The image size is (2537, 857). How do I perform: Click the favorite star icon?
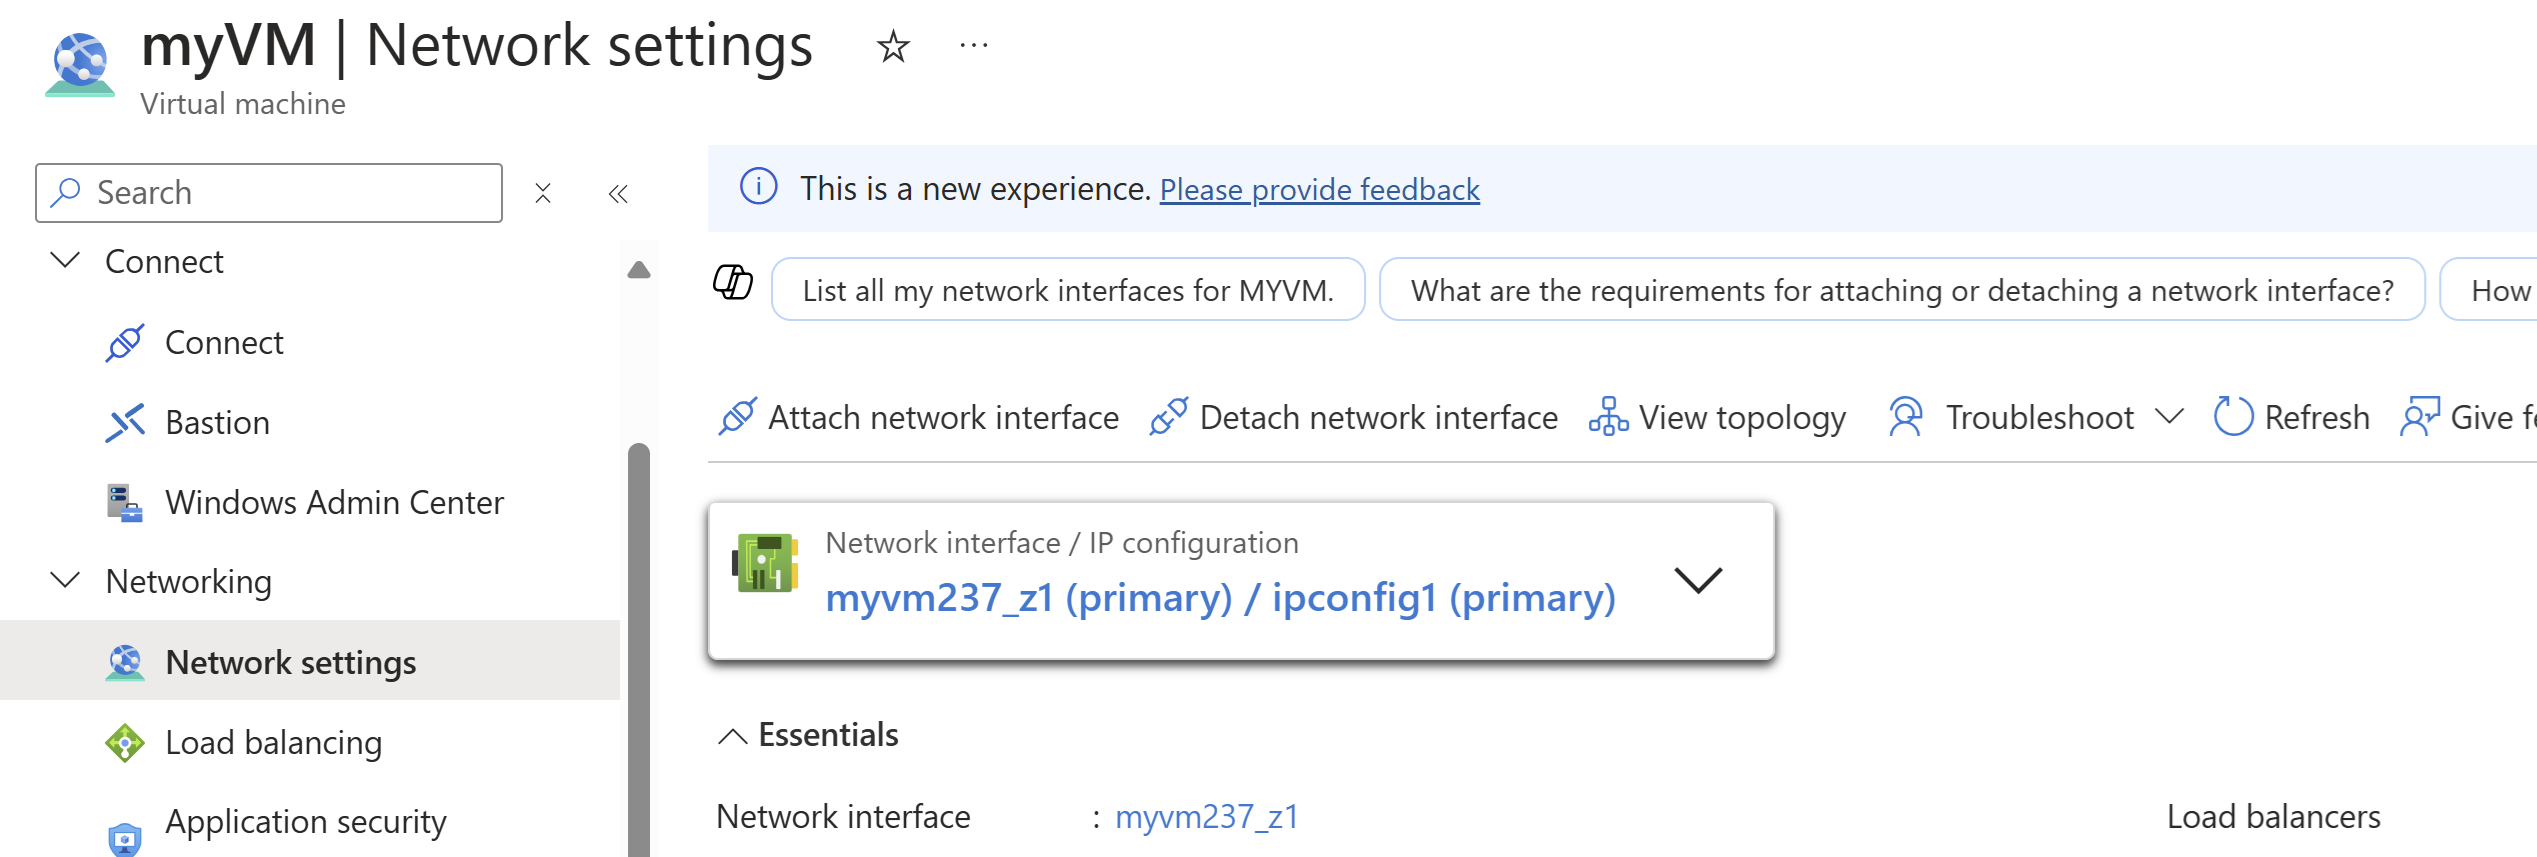892,46
